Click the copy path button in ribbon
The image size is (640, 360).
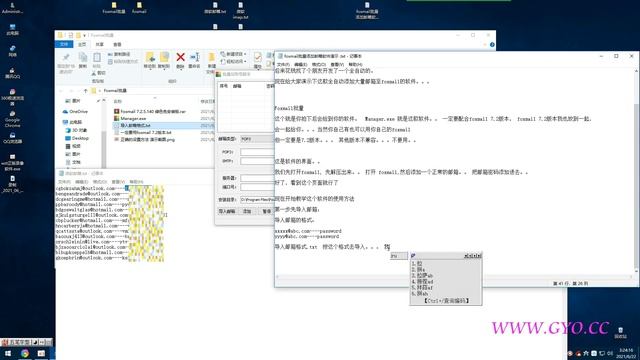point(119,54)
